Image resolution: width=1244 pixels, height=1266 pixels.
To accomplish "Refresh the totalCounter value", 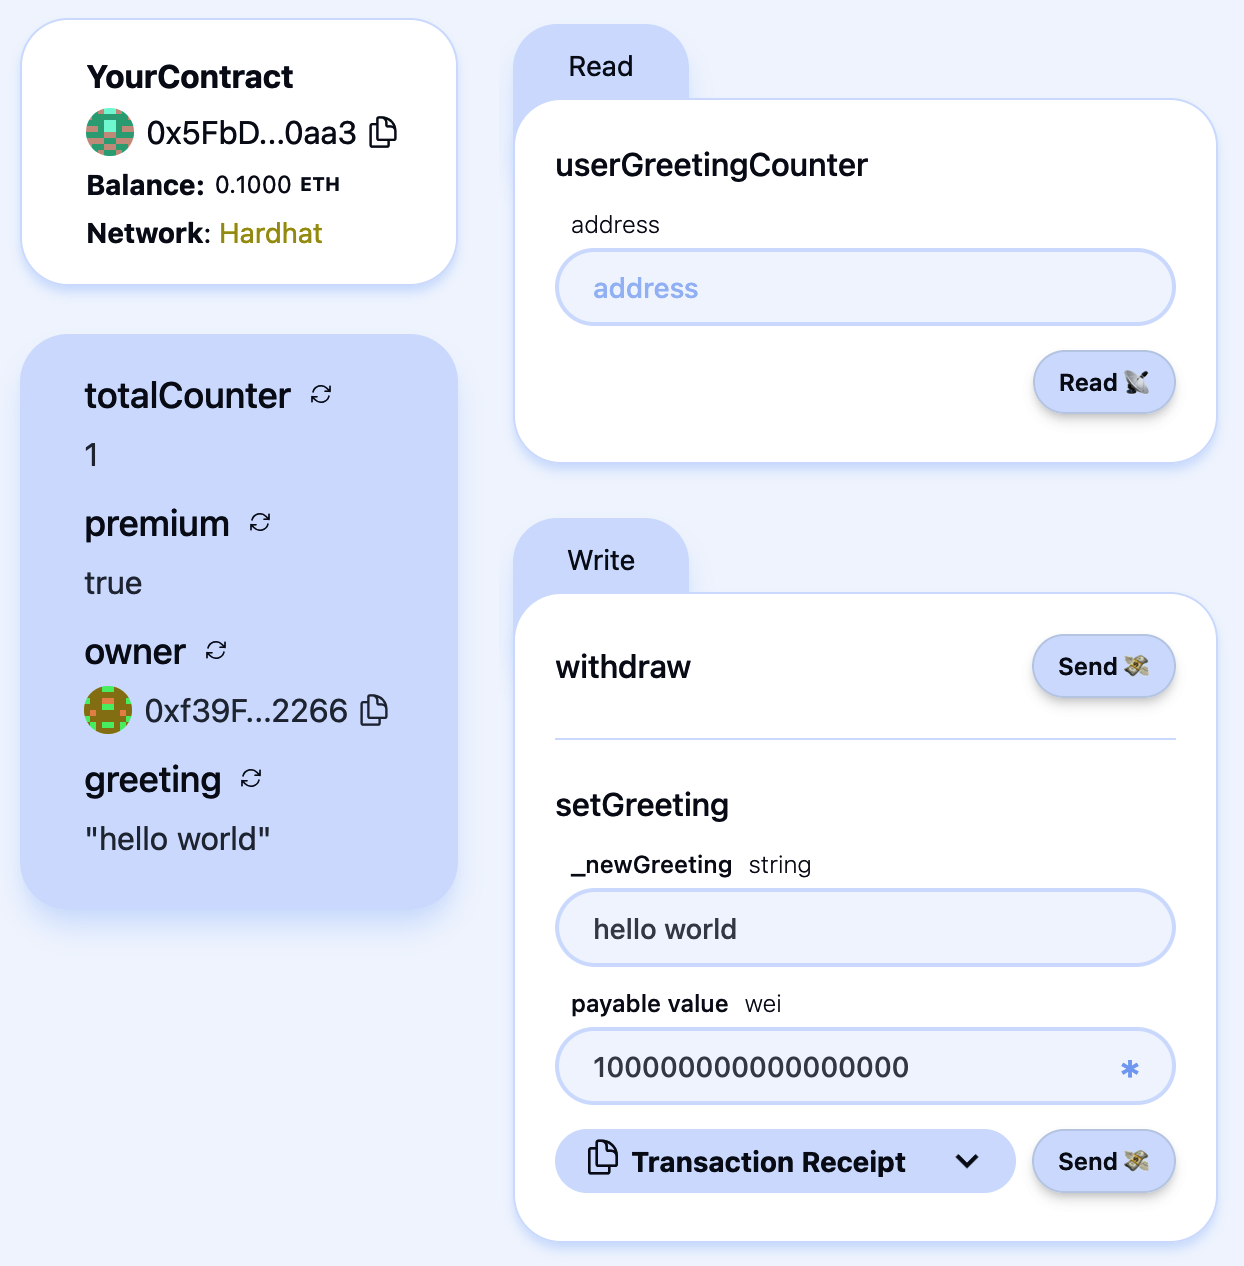I will pos(320,395).
